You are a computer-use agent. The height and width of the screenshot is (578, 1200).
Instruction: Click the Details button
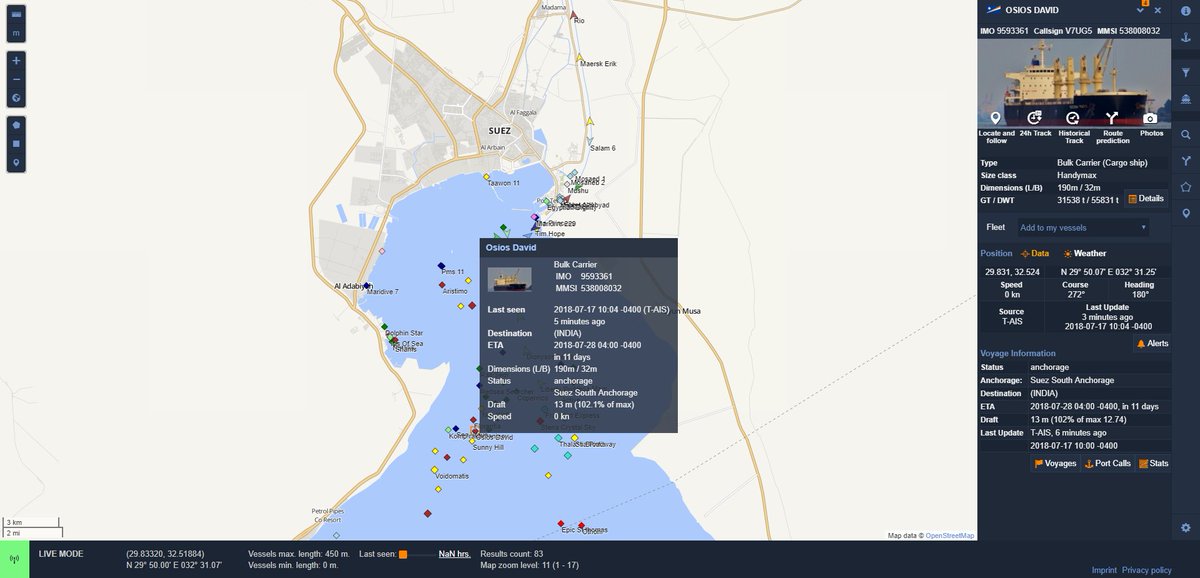point(1146,199)
